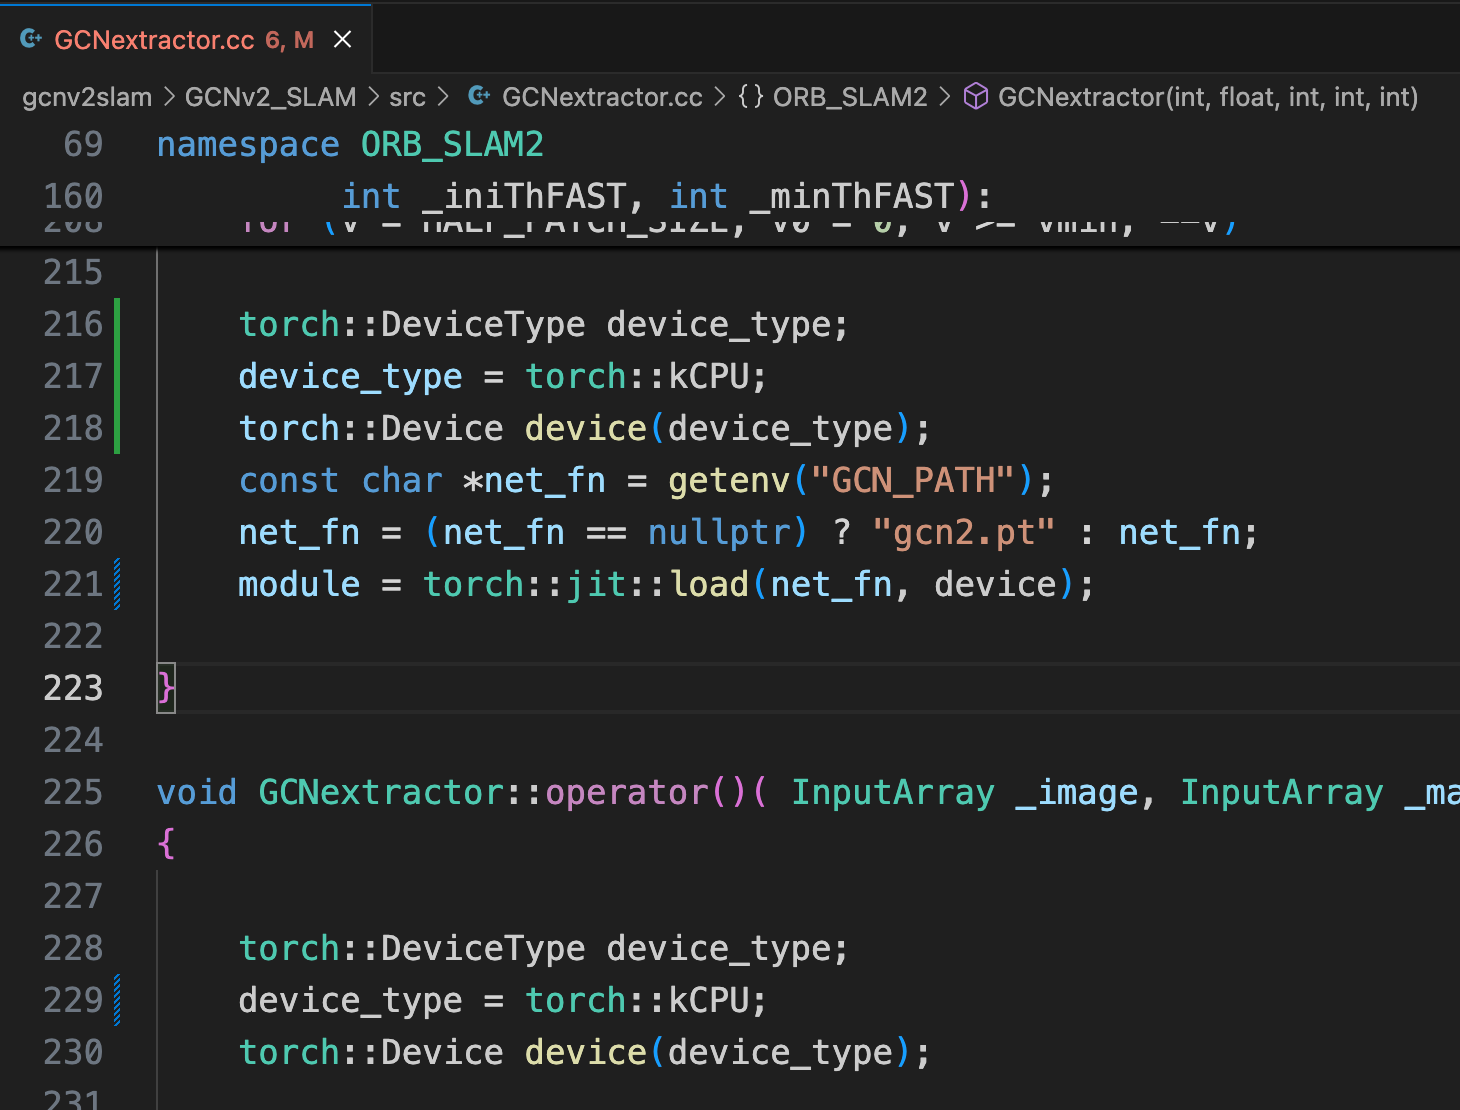Click getenv call on line 219
This screenshot has height=1110, width=1460.
coord(730,480)
